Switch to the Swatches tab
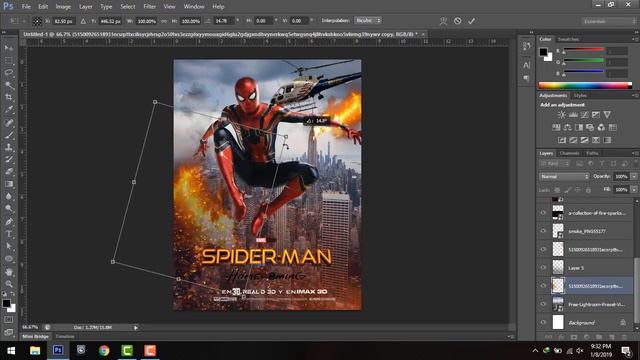640x360 pixels. point(568,39)
